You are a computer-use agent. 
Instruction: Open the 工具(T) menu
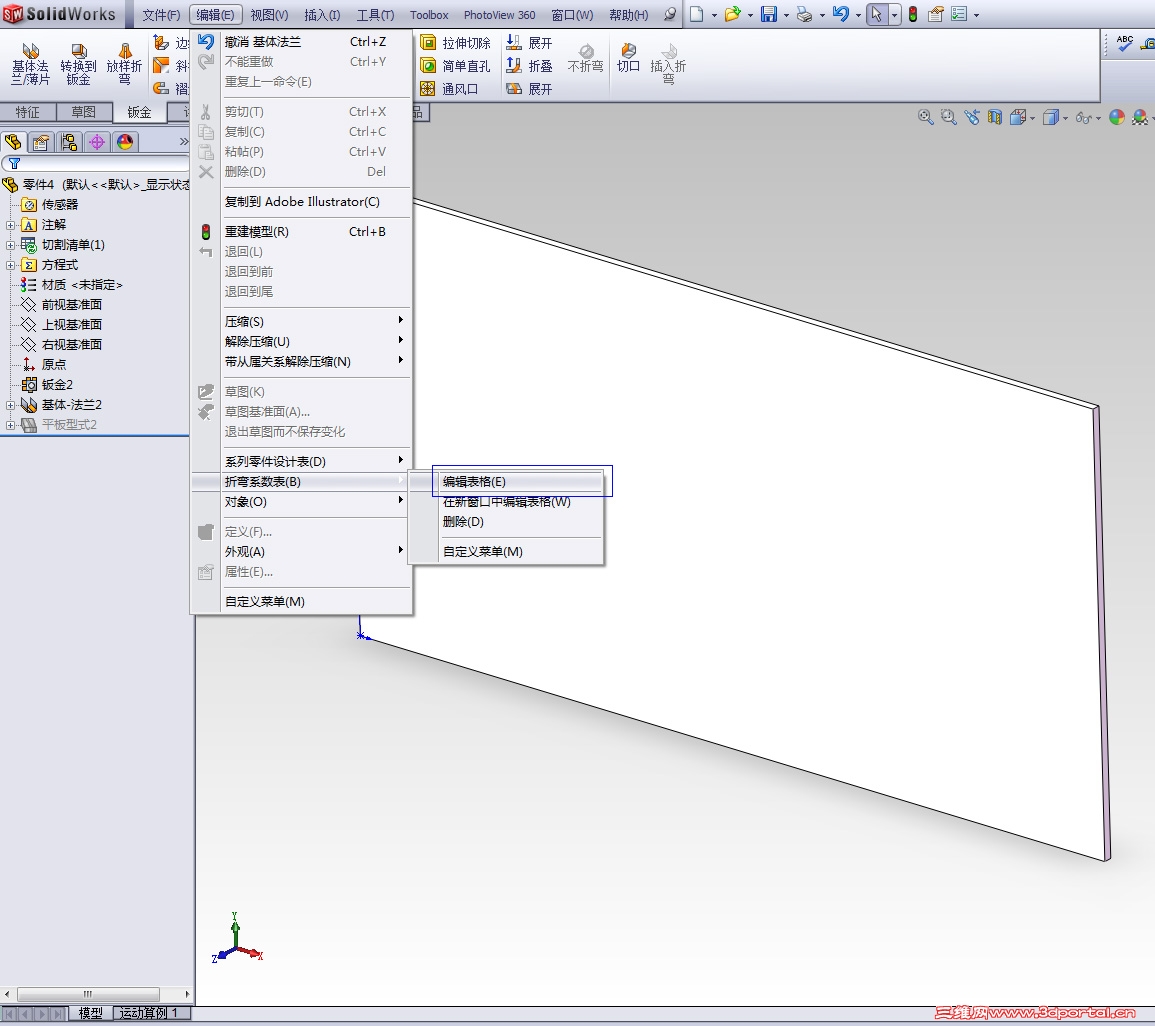375,15
